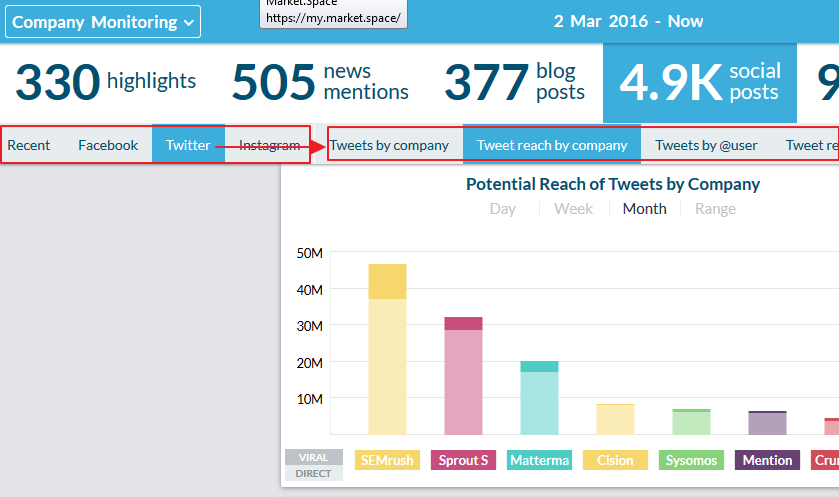Viewport: 839px width, 497px height.
Task: Click the Sysomos green bar
Action: click(x=691, y=422)
